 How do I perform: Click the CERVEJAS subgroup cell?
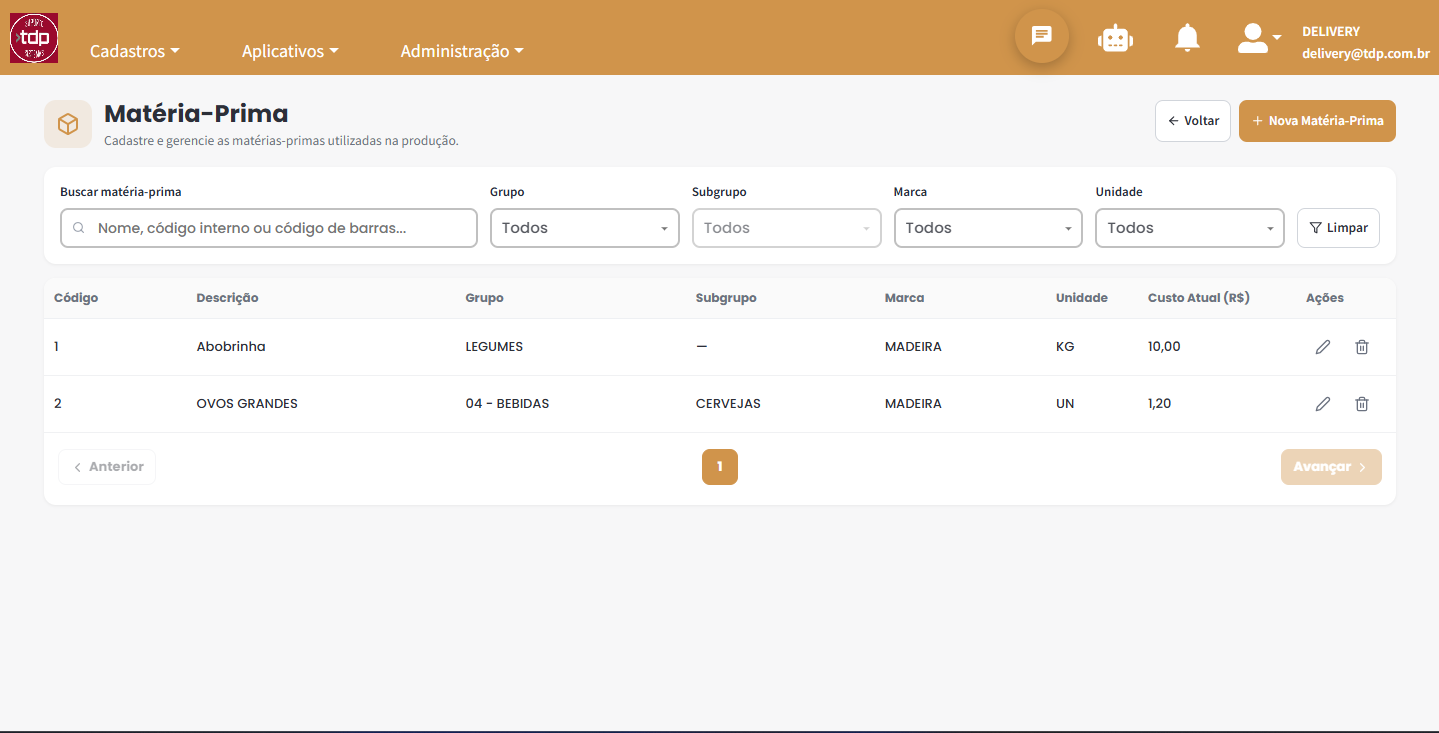728,404
